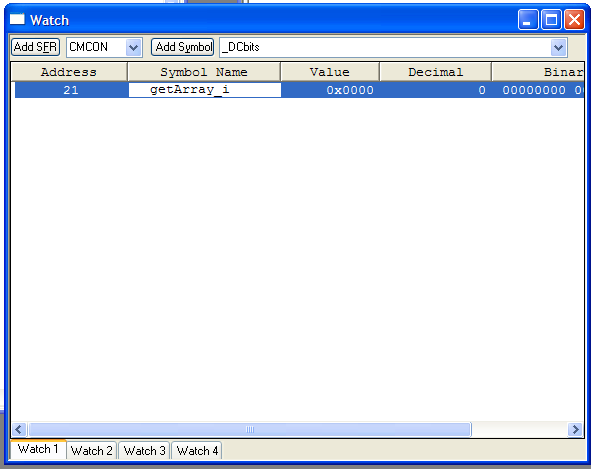Click the Decimal column header
The image size is (591, 469).
click(435, 72)
